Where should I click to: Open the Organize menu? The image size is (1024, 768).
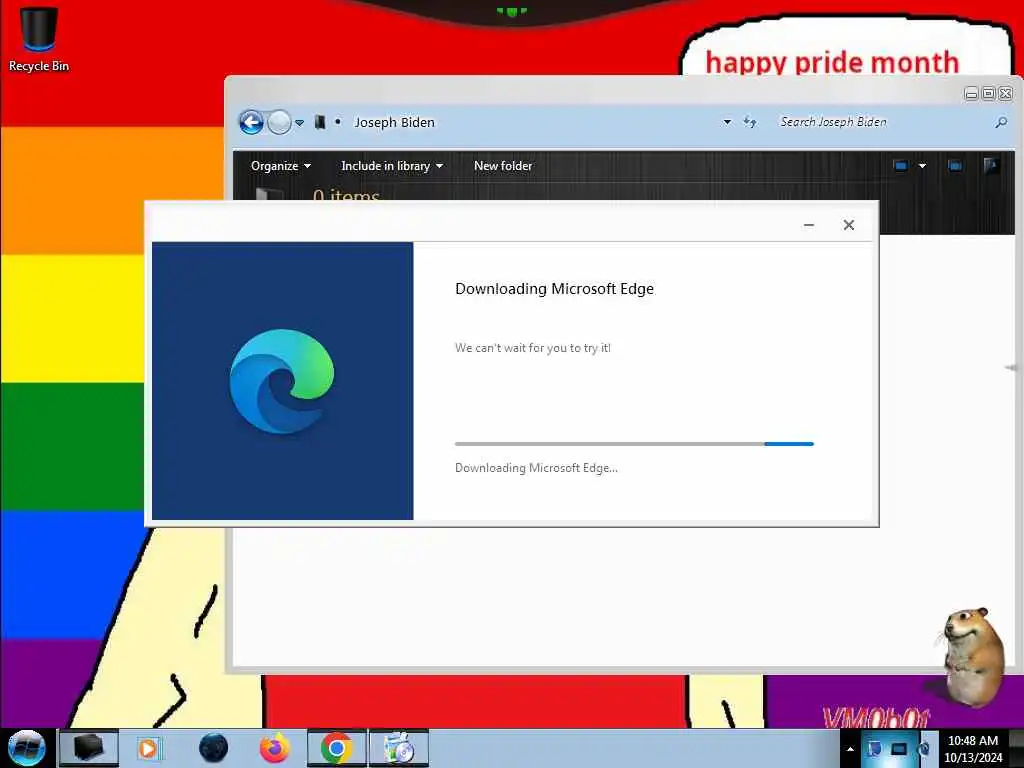pyautogui.click(x=281, y=166)
